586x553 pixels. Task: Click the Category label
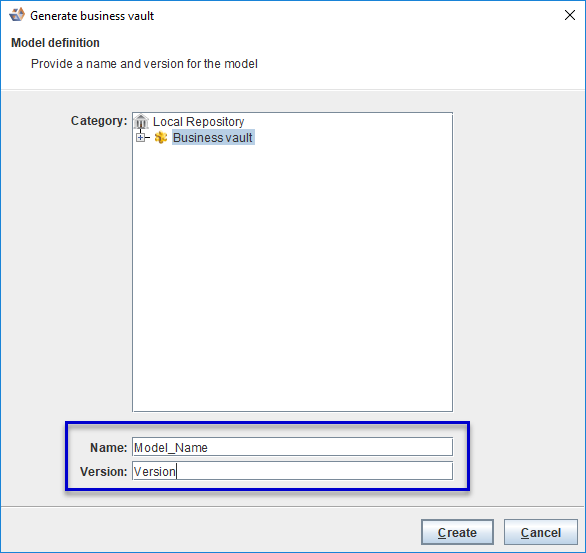click(99, 121)
